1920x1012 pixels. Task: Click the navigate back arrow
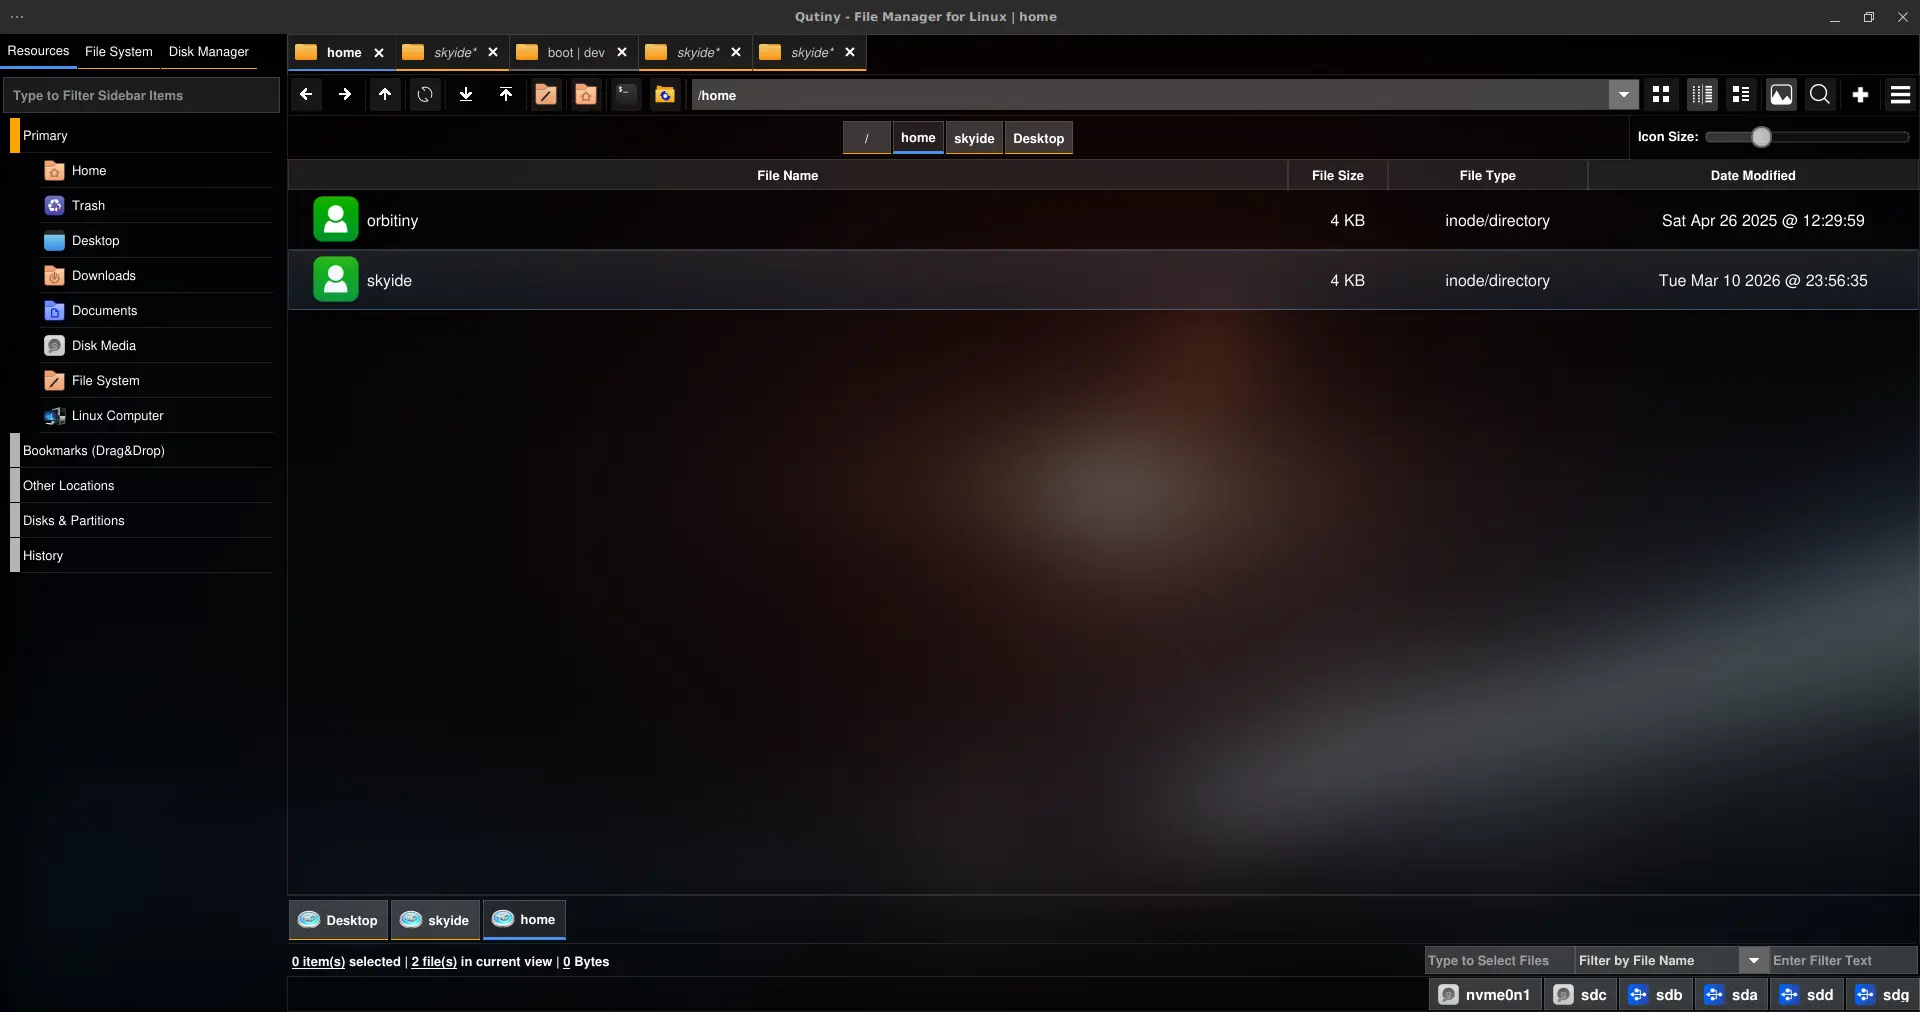click(306, 95)
